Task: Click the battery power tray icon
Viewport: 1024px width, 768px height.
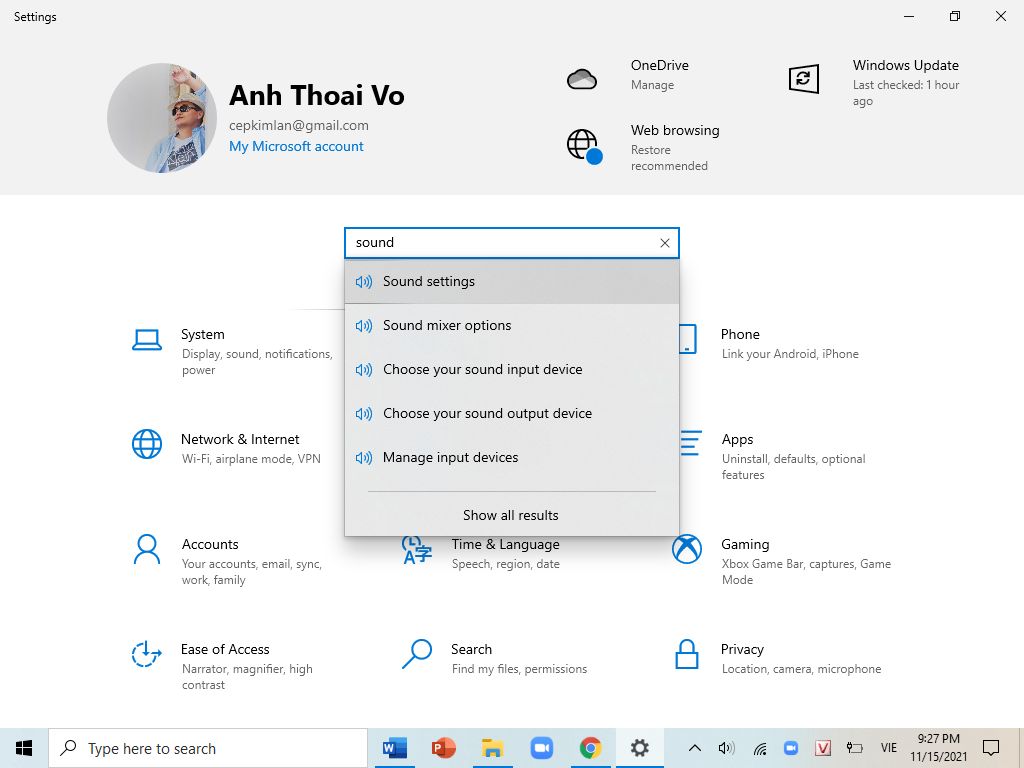Action: click(x=854, y=748)
